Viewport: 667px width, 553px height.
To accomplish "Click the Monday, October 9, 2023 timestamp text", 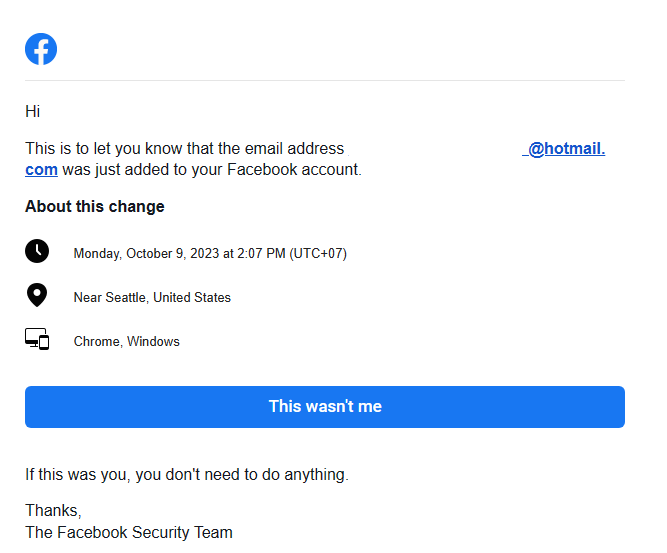I will click(210, 254).
